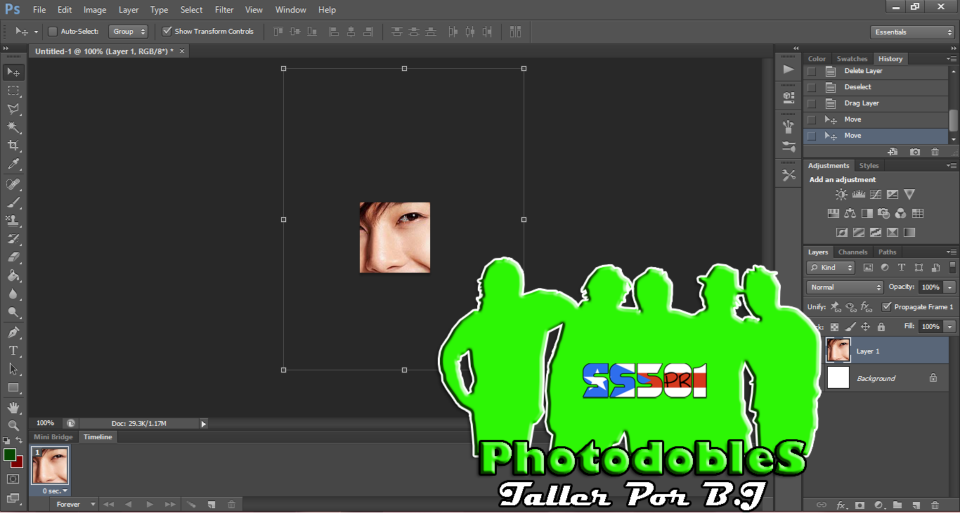Screen dimensions: 960x513
Task: Select the Pen tool
Action: click(x=13, y=332)
